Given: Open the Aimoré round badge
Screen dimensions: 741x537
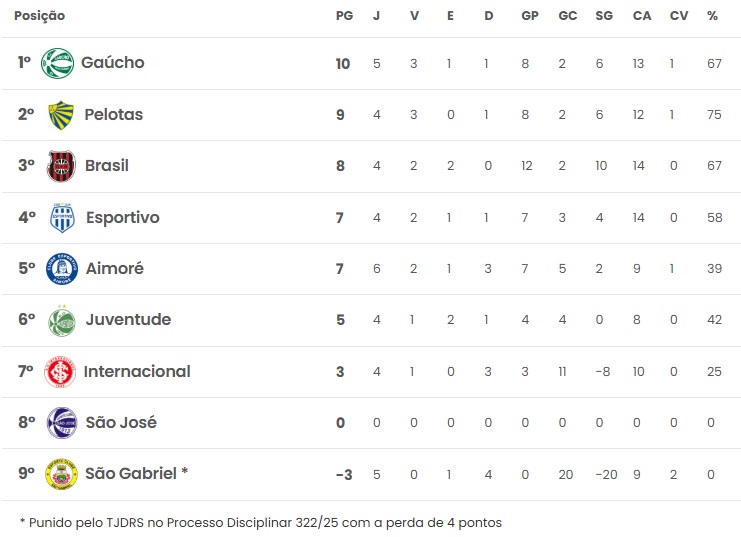Looking at the screenshot, I should pos(61,269).
